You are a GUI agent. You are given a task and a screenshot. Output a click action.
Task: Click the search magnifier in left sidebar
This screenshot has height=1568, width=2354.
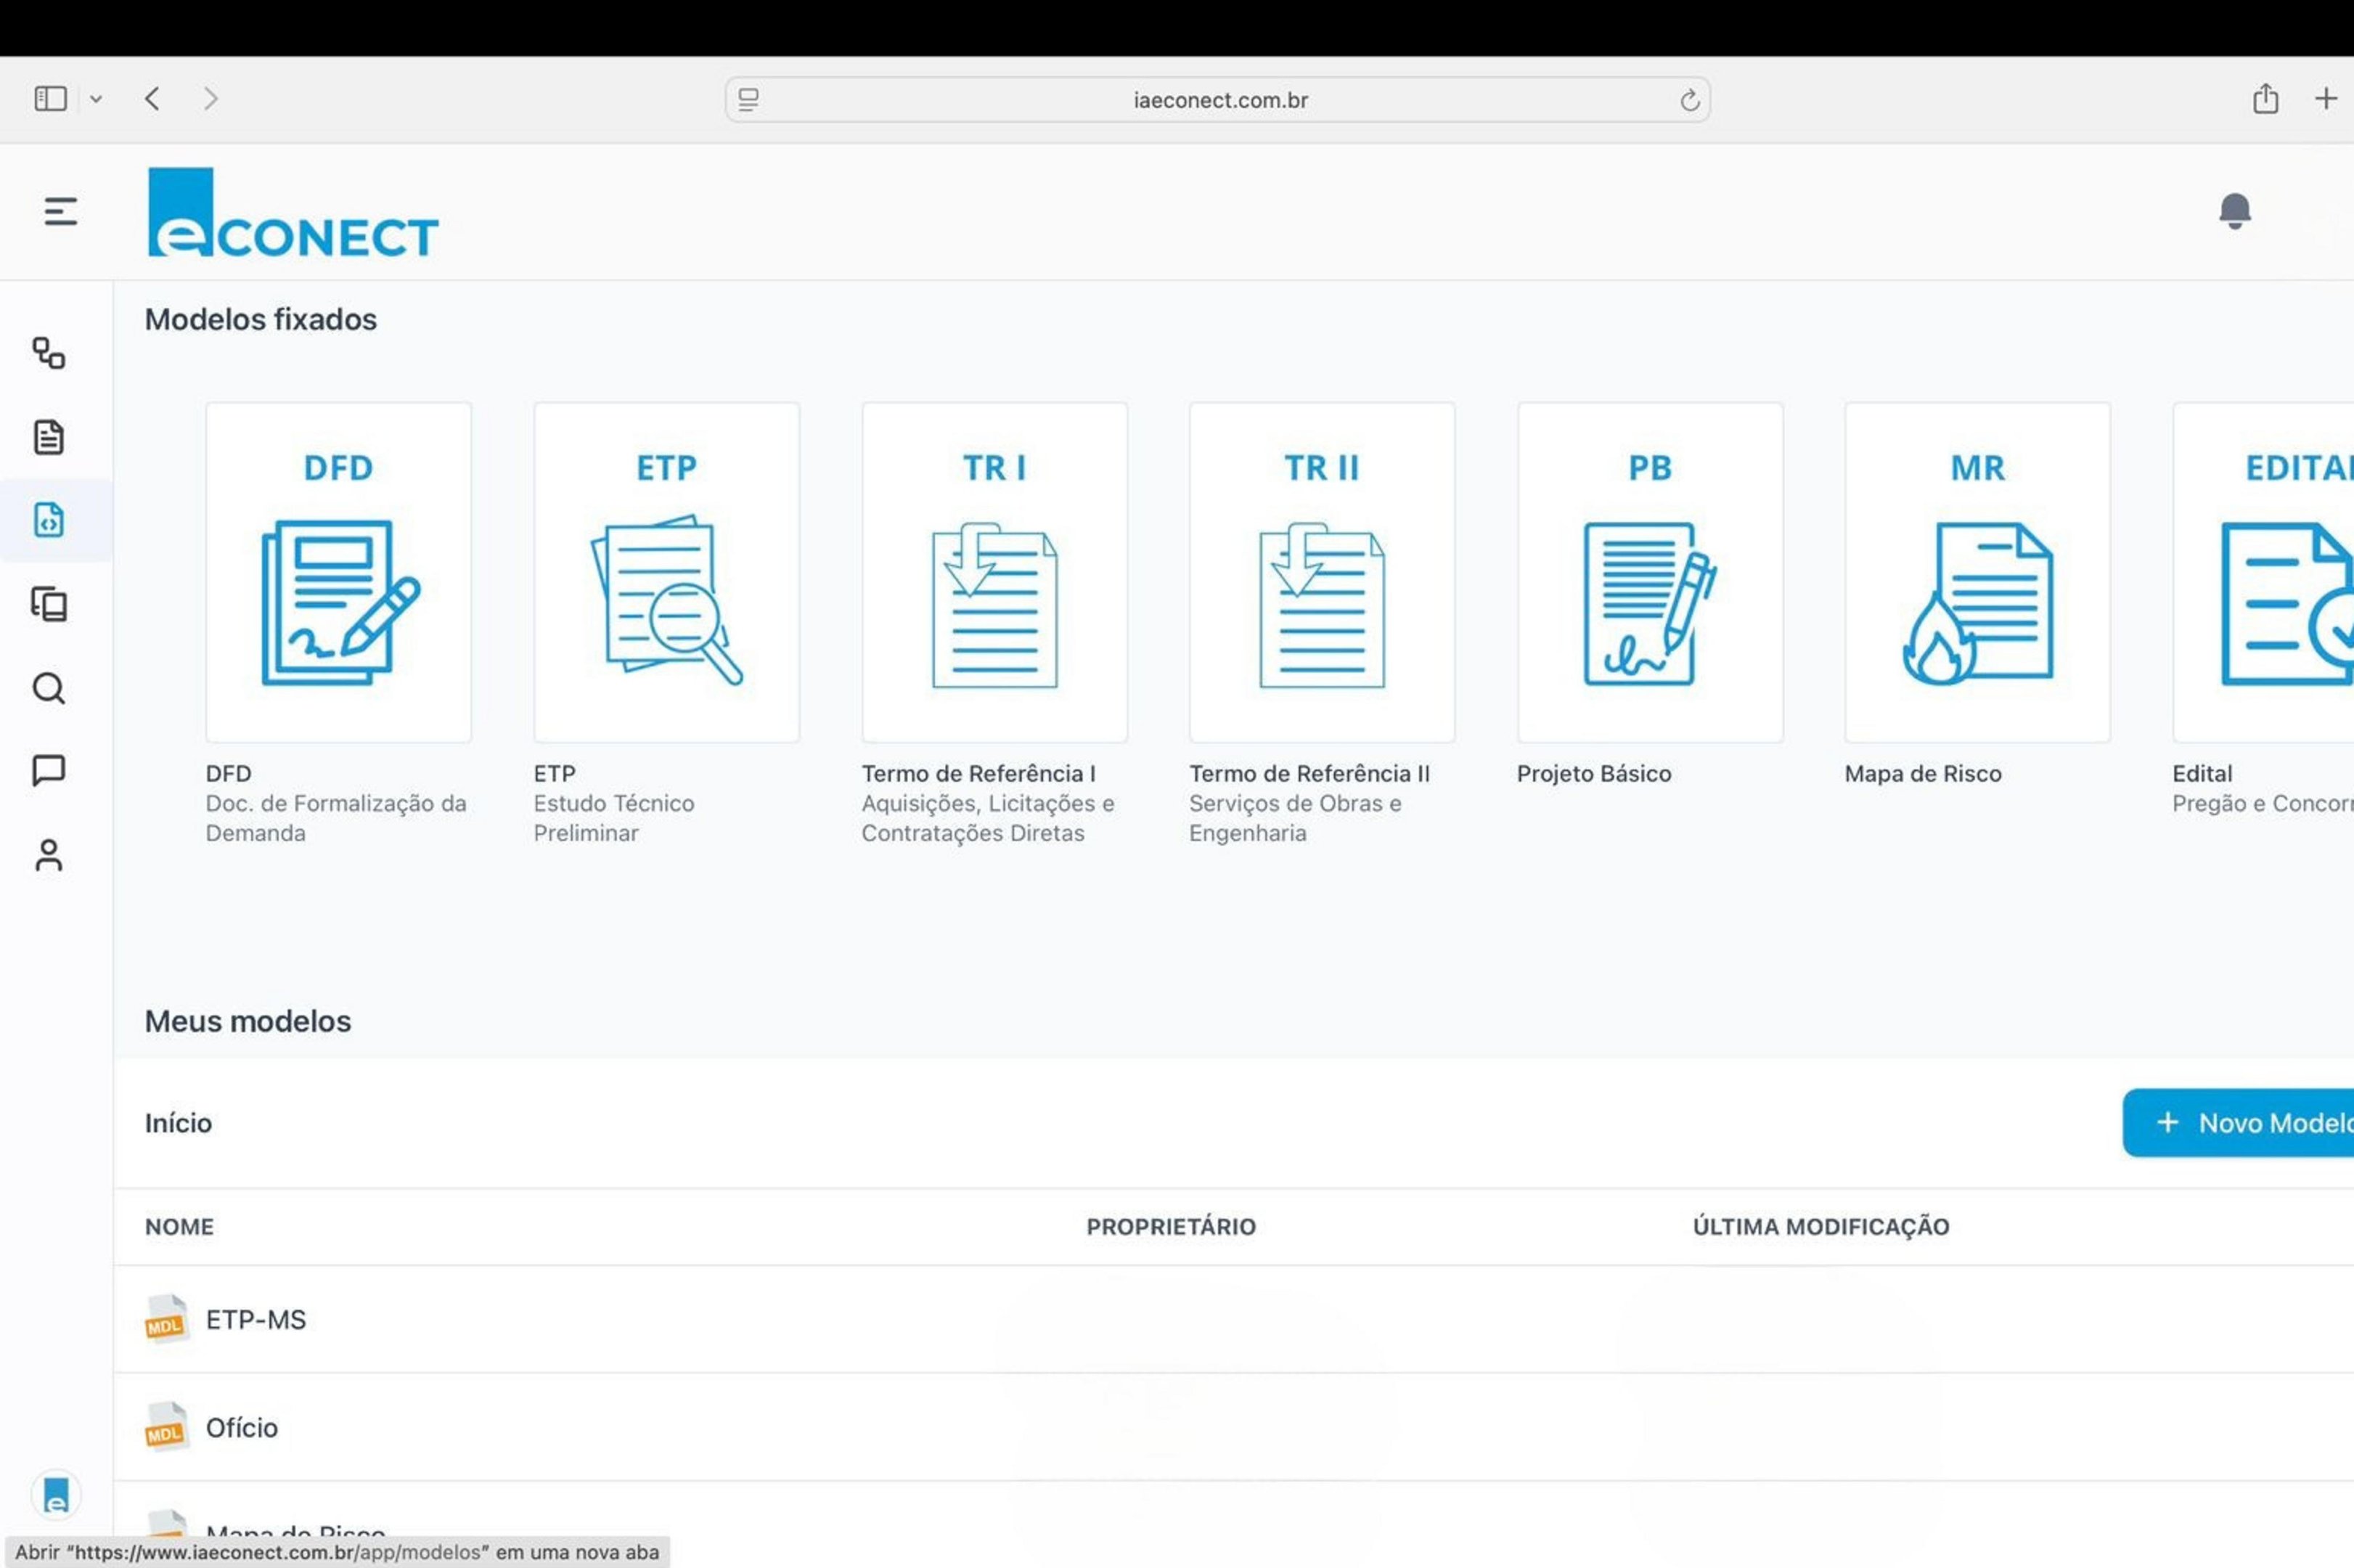click(x=49, y=688)
